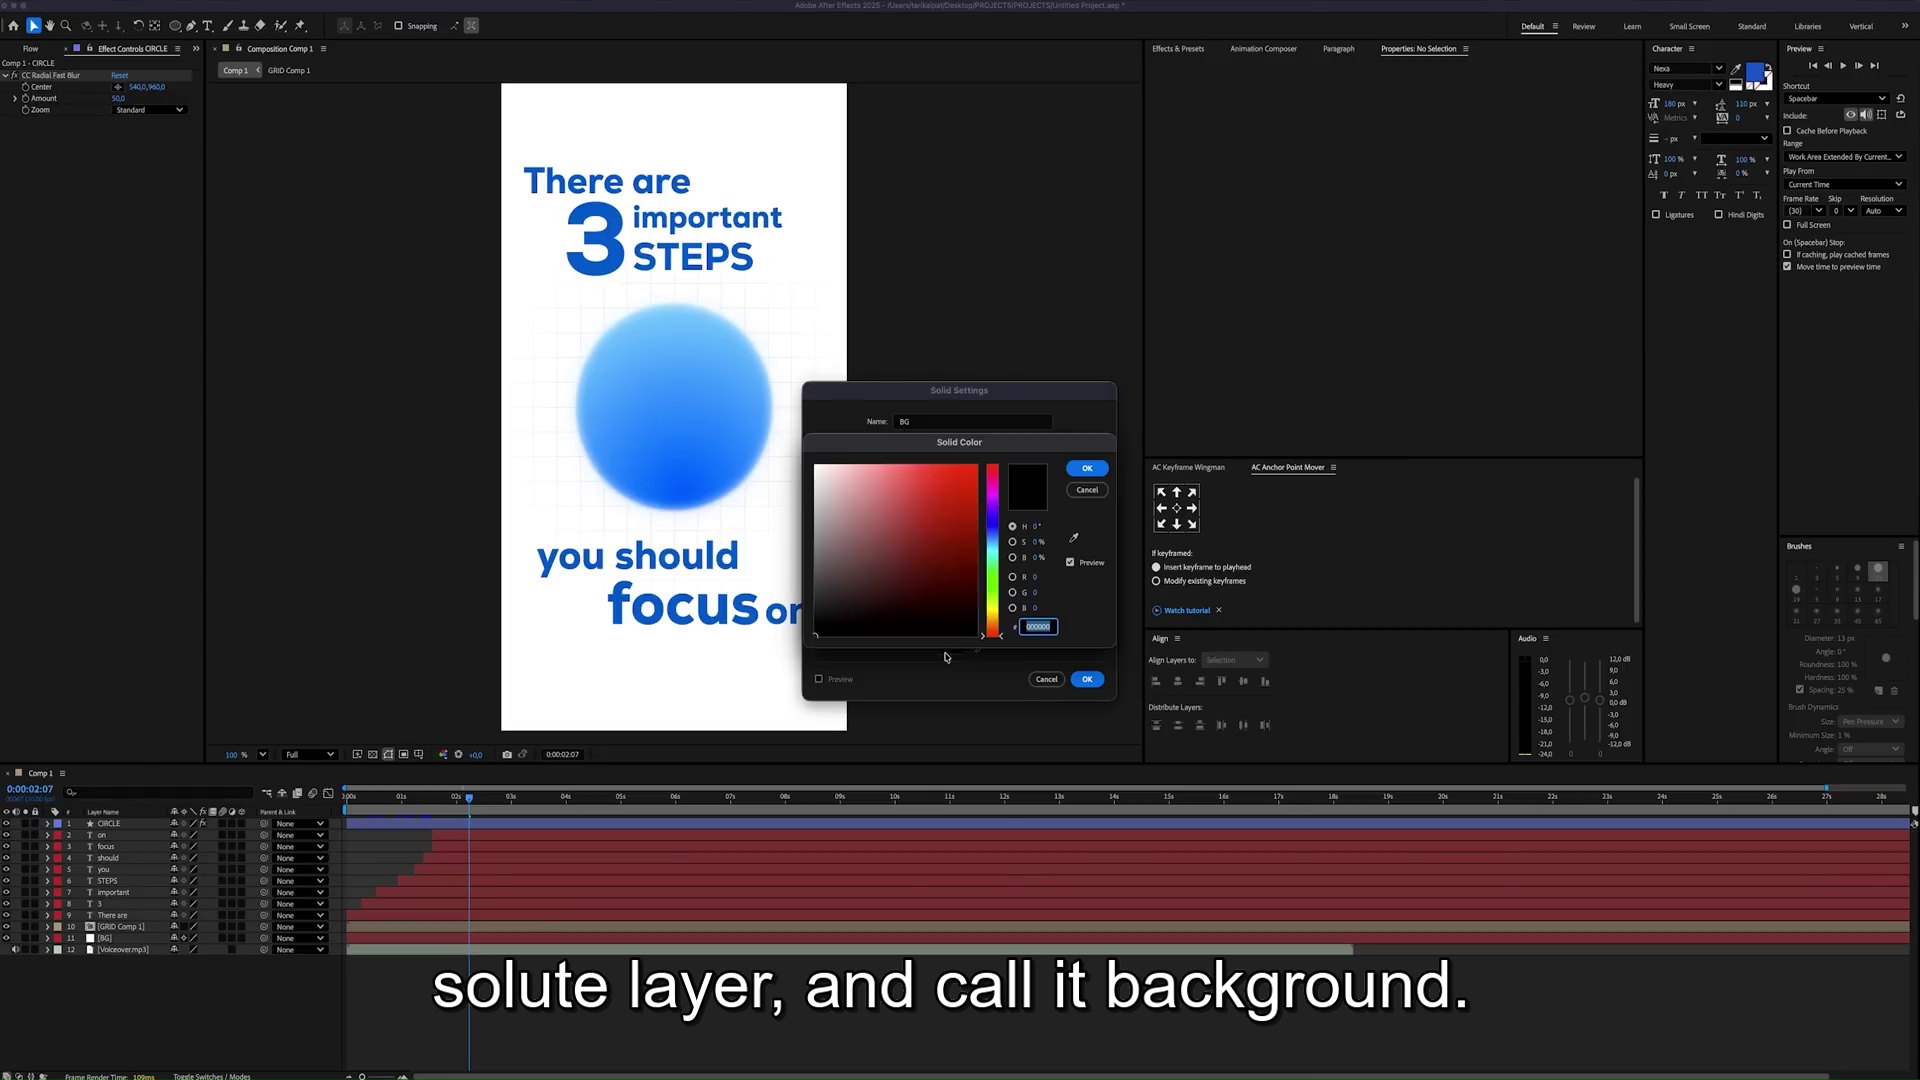
Task: Select the Zoom magnifier tool
Action: 66,26
